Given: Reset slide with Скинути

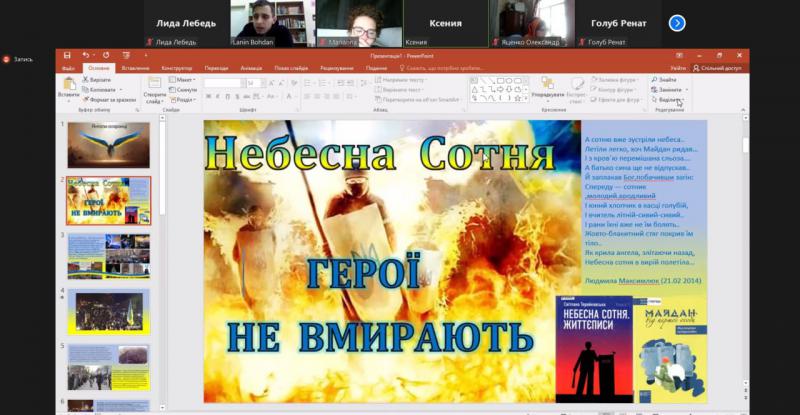Looking at the screenshot, I should [x=183, y=89].
